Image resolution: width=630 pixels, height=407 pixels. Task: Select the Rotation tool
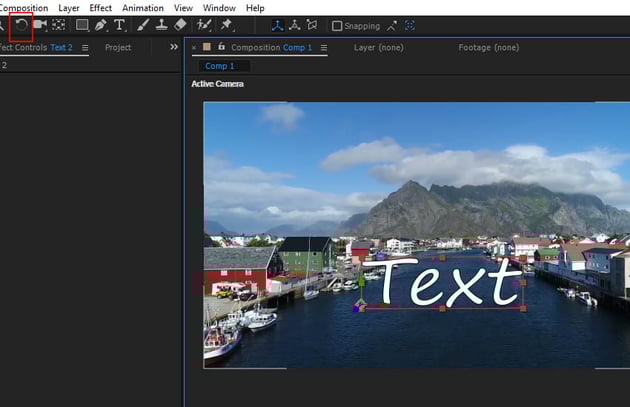pos(20,24)
